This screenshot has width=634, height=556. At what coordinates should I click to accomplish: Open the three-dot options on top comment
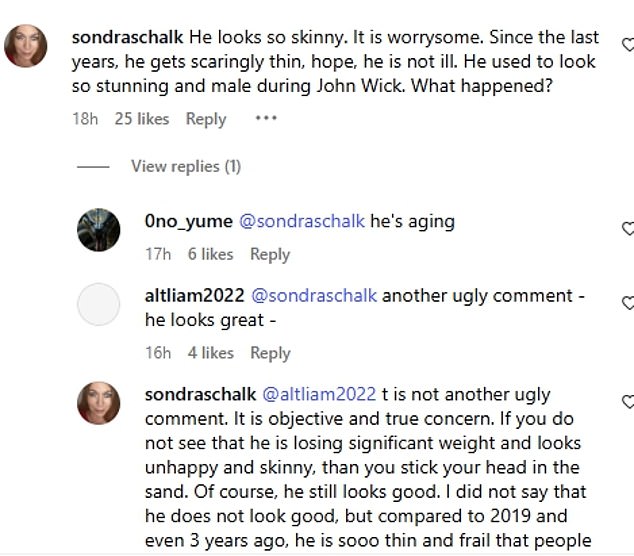266,118
